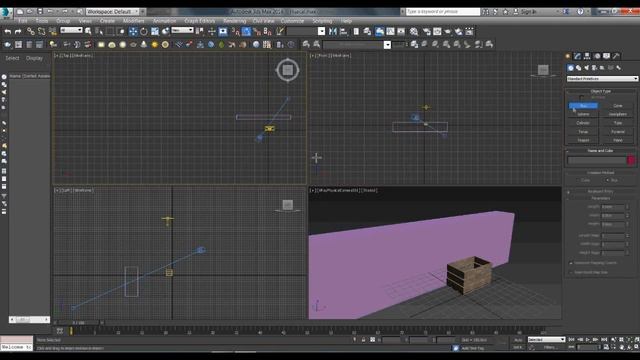Open the Standard Primitives category dropdown
640x360 pixels.
[602, 78]
